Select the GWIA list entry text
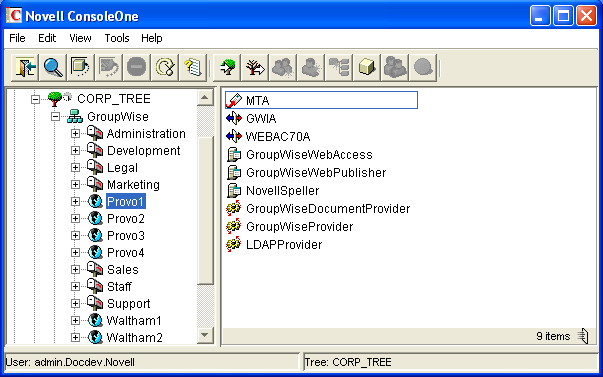Viewport: 603px width, 377px height. pos(261,118)
